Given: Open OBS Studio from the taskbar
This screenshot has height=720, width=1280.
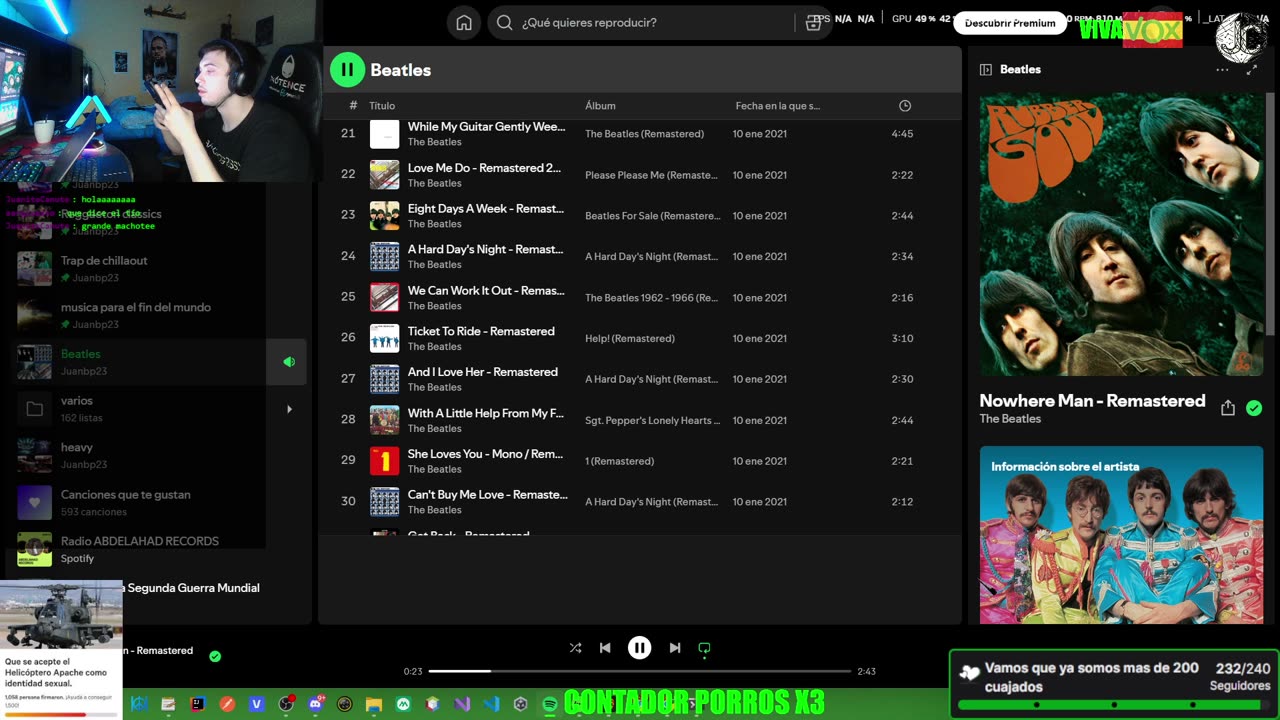Looking at the screenshot, I should click(286, 704).
